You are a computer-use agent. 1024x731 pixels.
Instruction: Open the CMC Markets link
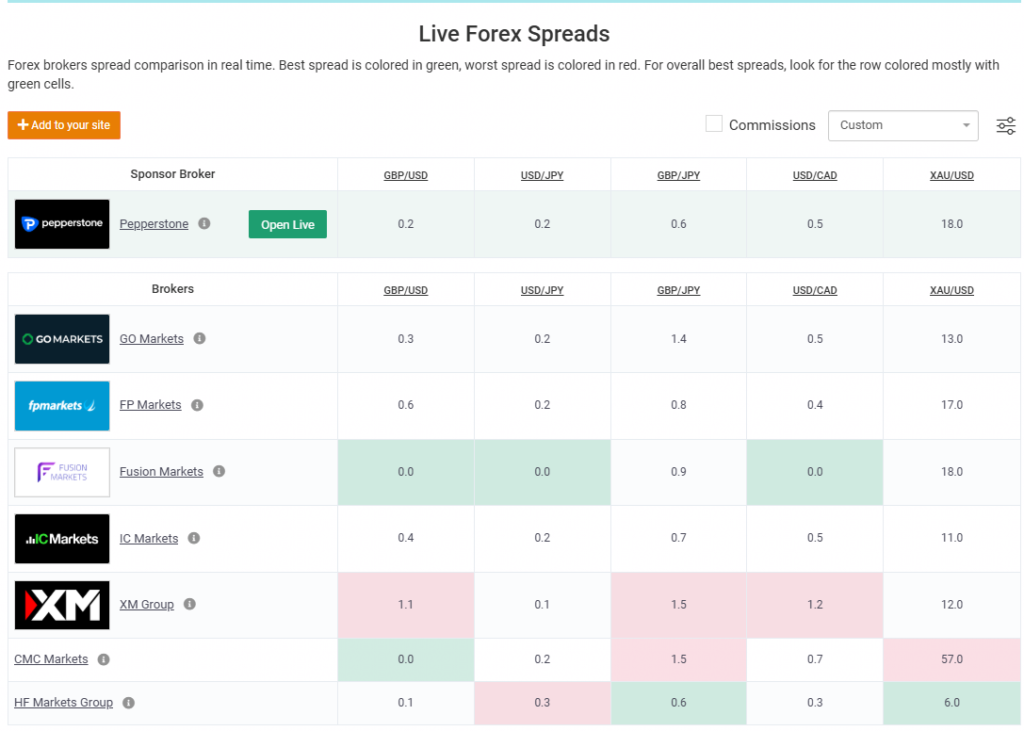(51, 659)
